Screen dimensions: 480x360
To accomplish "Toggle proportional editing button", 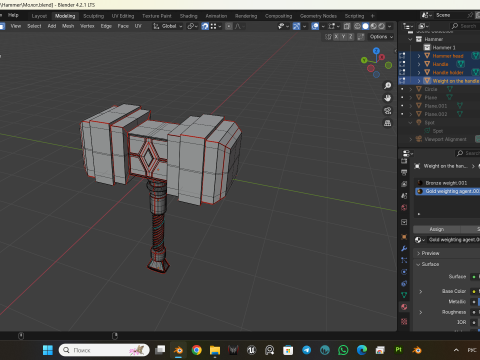I will tap(229, 26).
